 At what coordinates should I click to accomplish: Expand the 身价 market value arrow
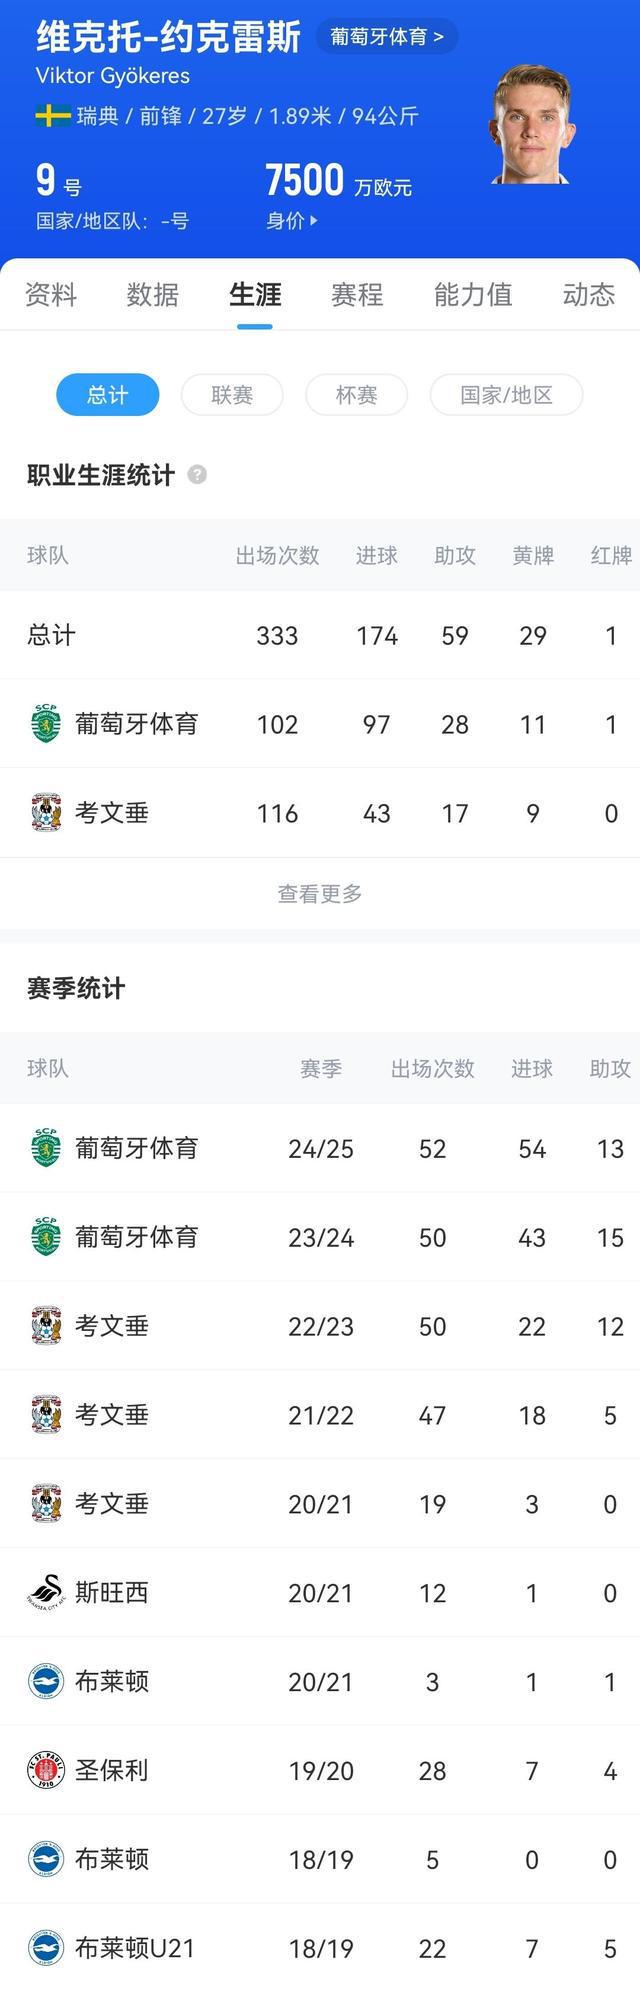pos(314,221)
